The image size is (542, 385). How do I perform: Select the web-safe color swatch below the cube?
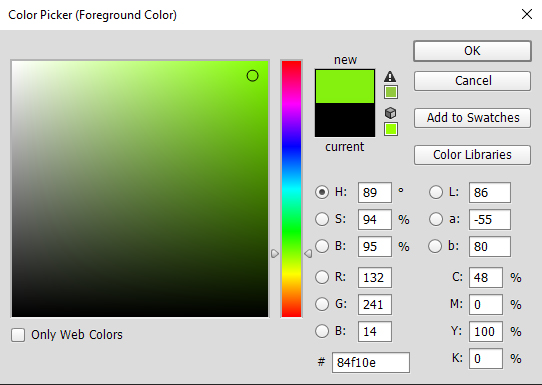pyautogui.click(x=391, y=129)
